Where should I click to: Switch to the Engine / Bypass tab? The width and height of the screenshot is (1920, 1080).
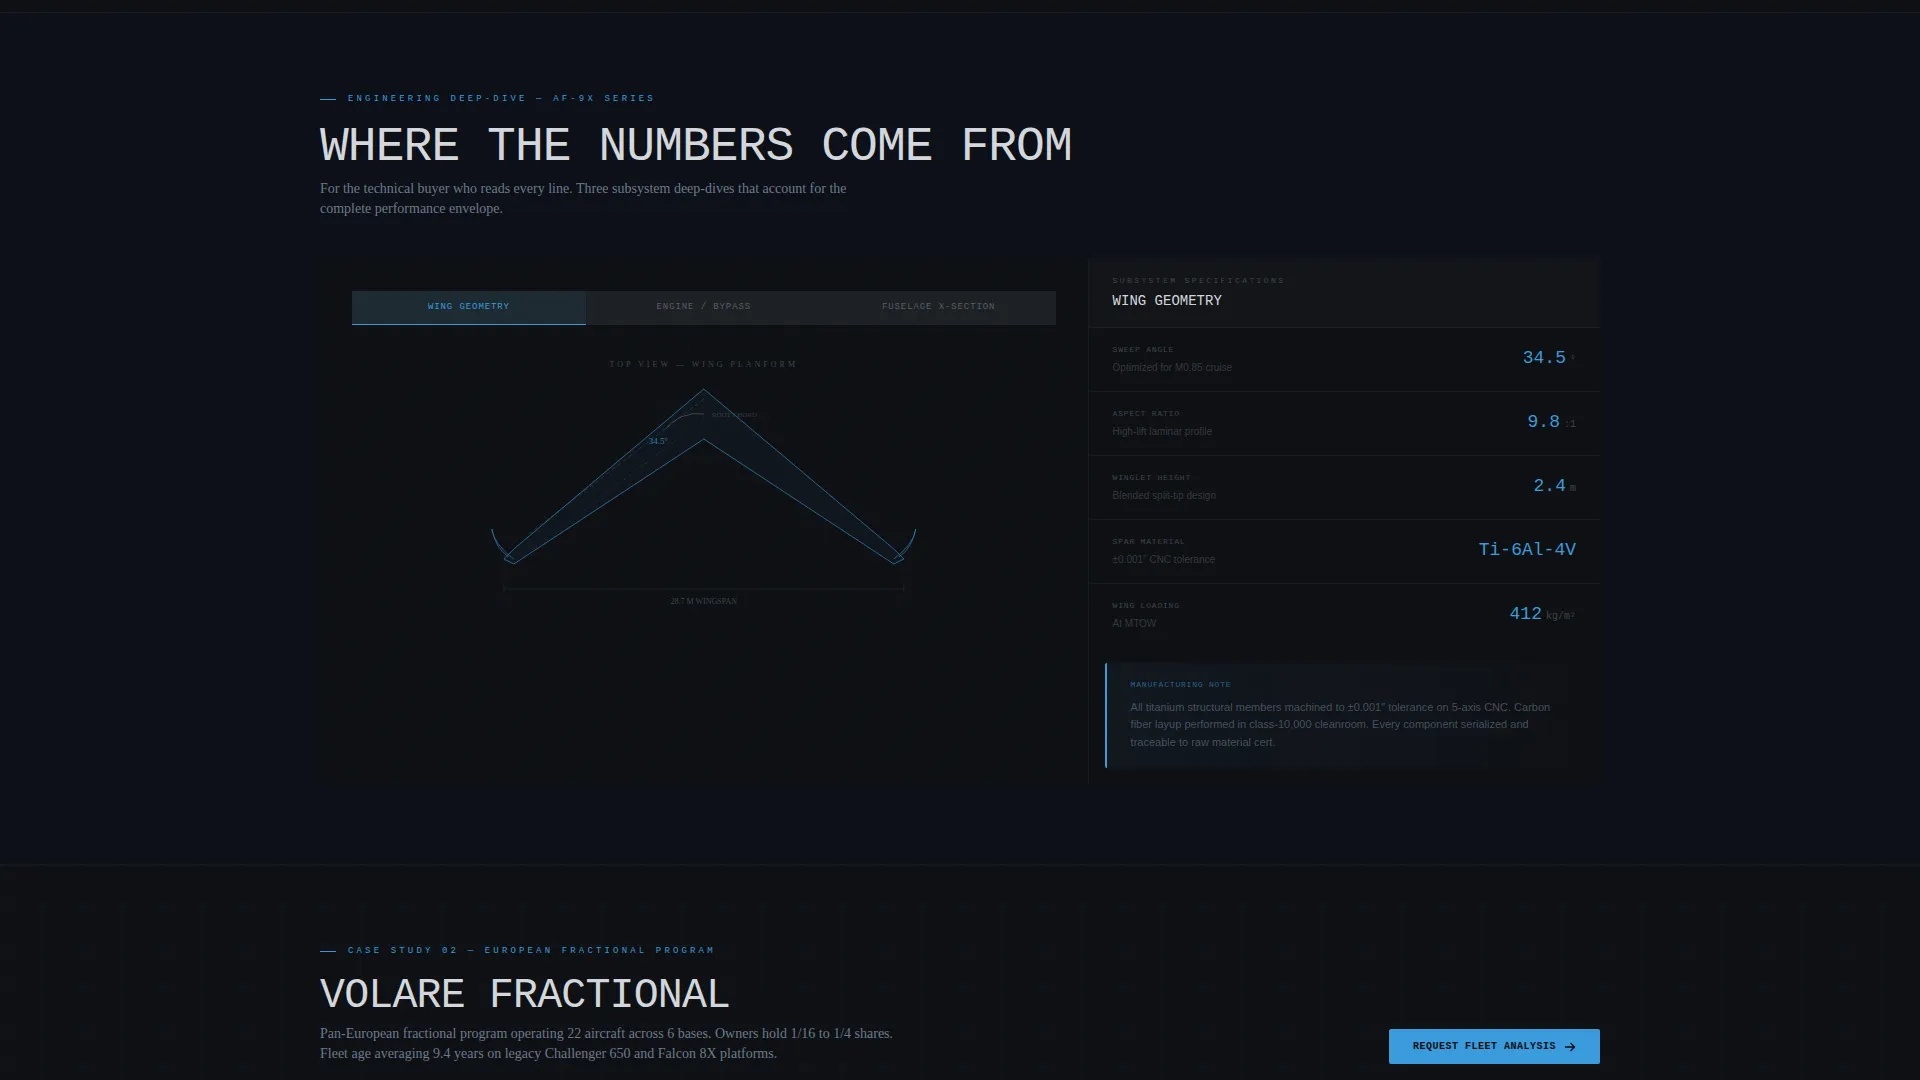(x=703, y=307)
